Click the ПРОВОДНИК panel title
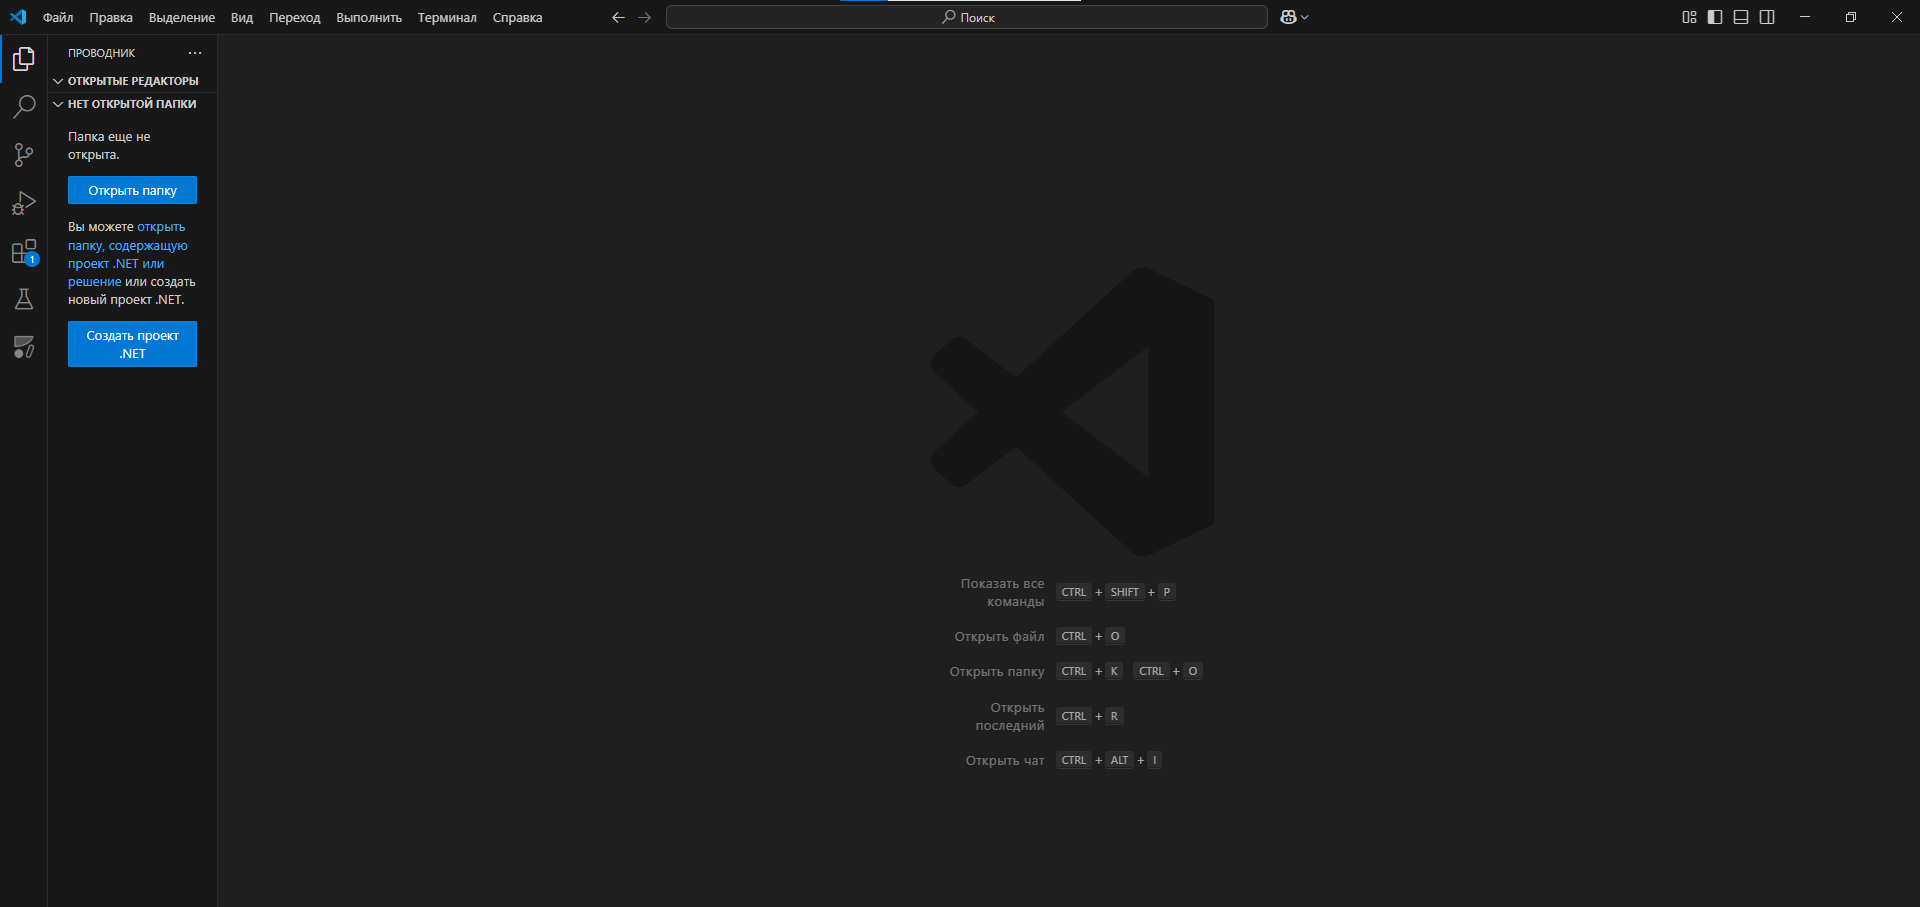This screenshot has width=1920, height=907. (x=102, y=53)
